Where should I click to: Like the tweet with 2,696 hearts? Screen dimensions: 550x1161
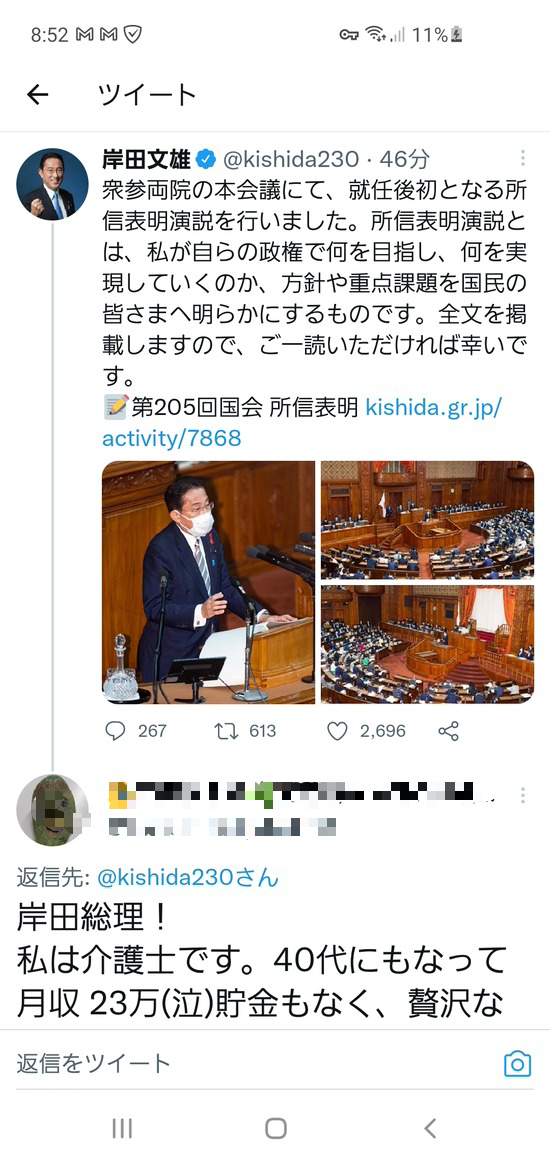point(338,732)
